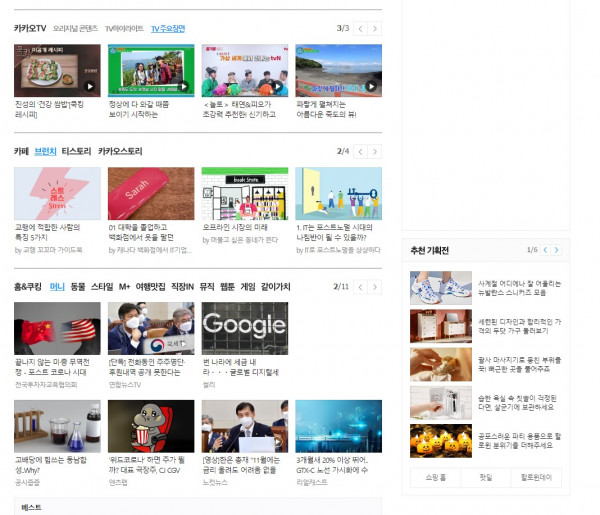Select the TV주요장면 tab

[x=168, y=29]
